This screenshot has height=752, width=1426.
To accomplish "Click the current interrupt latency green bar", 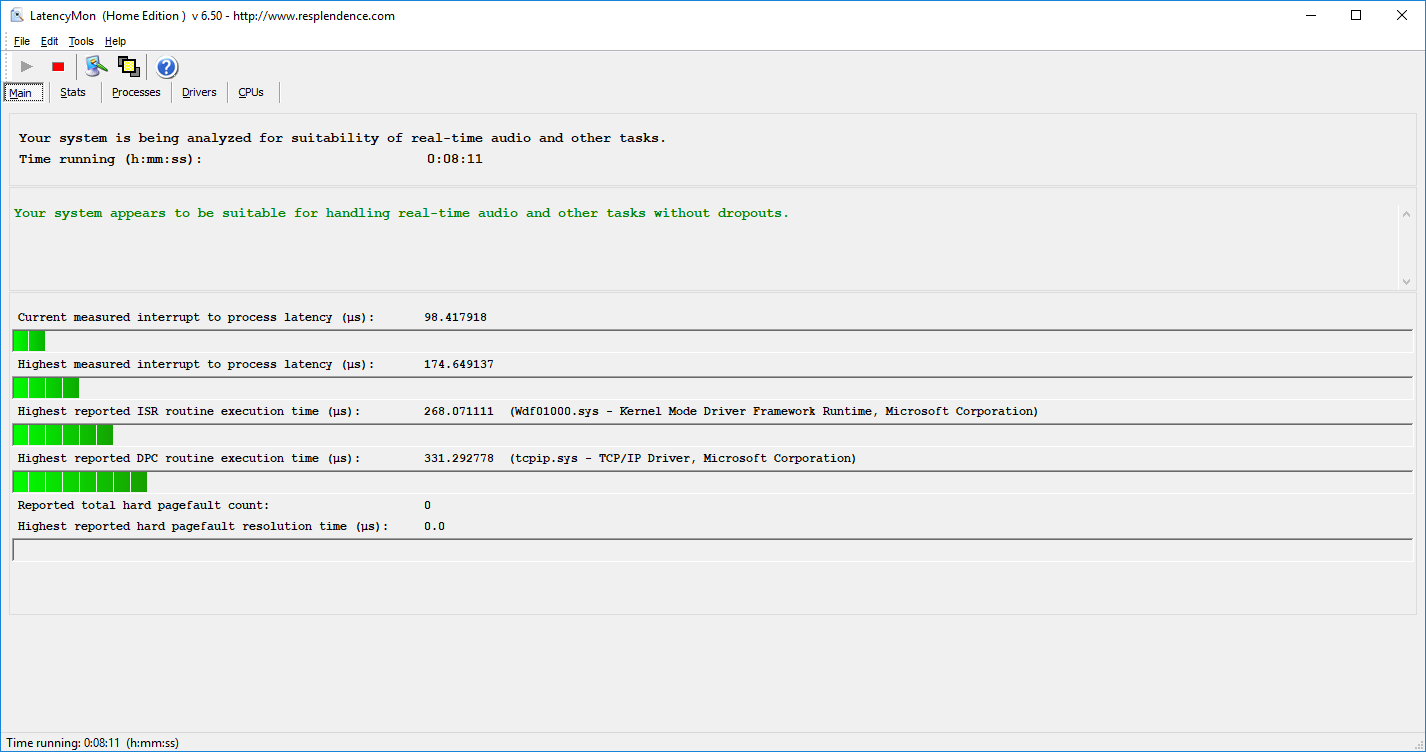I will tap(712, 341).
